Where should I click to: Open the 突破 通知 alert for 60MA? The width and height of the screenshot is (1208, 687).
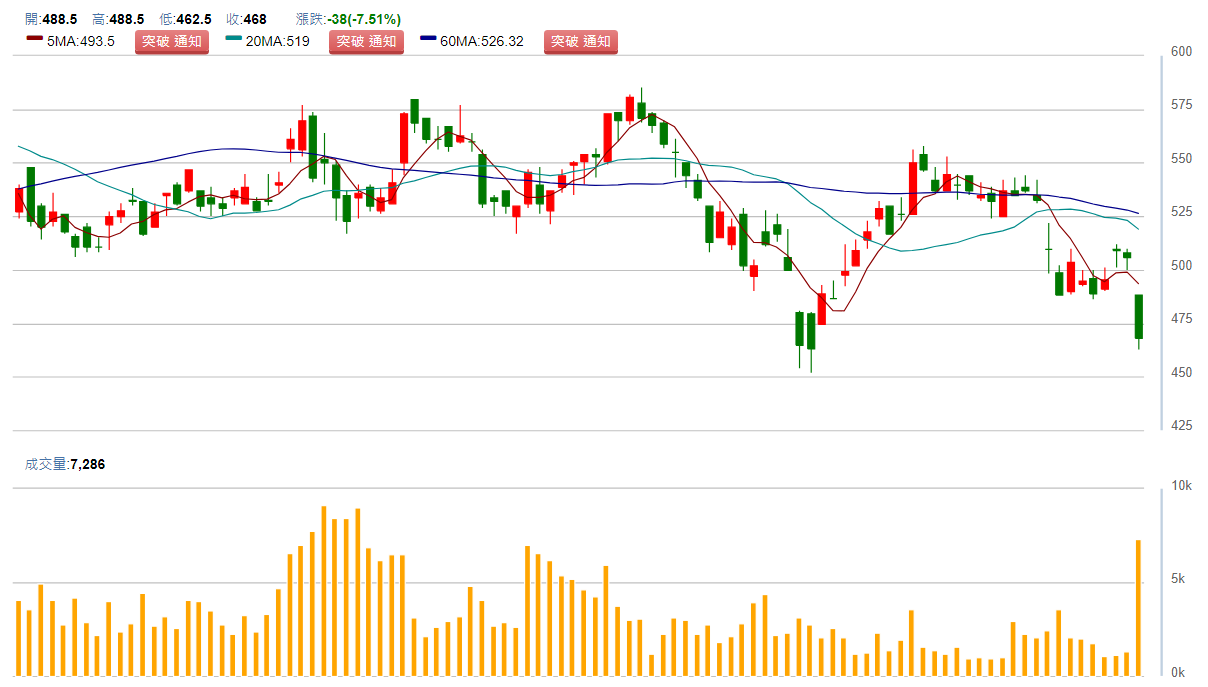(x=581, y=42)
